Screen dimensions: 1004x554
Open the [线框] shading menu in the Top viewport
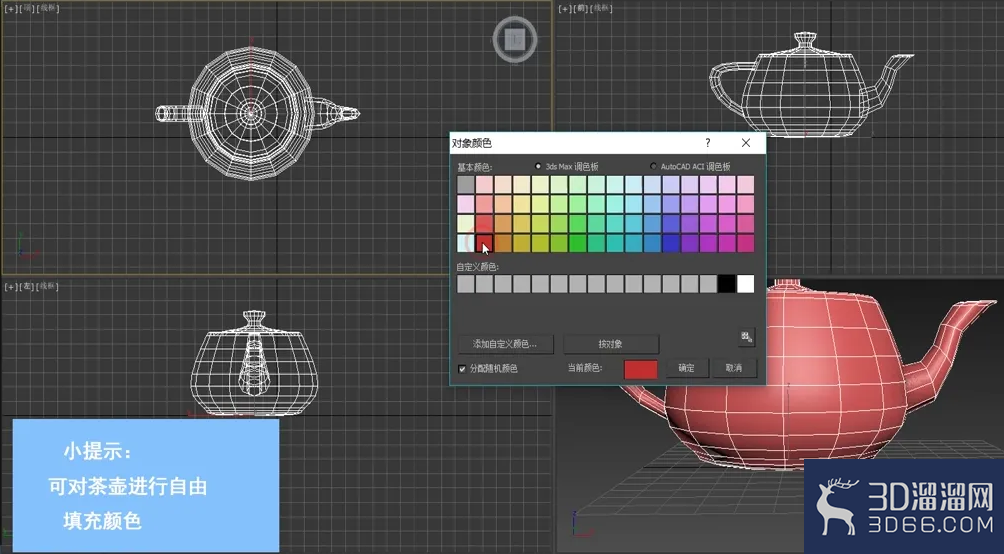click(47, 9)
